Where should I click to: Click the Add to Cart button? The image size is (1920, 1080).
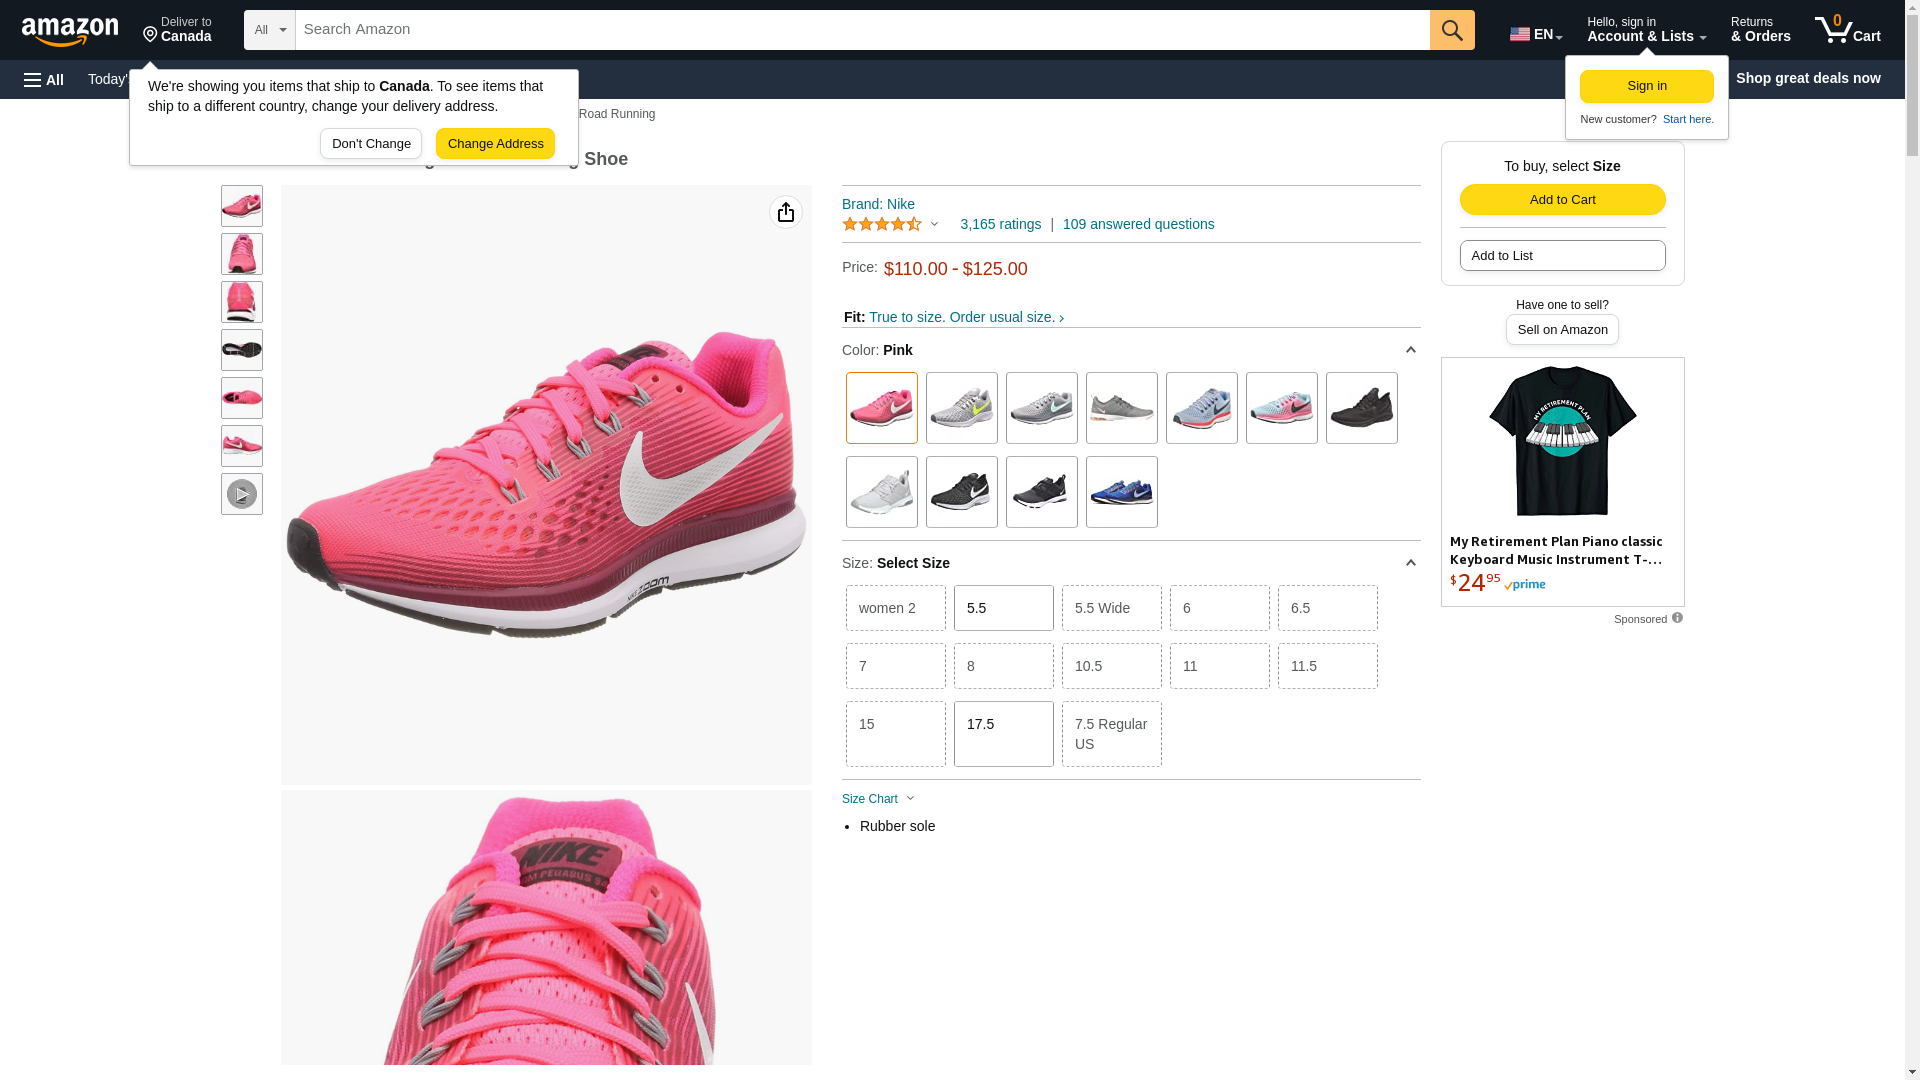(x=1562, y=199)
